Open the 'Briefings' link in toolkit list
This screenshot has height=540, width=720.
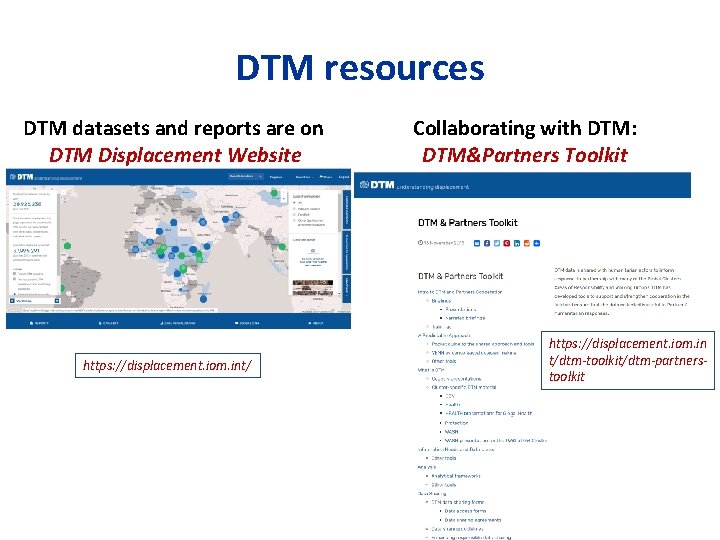pos(441,301)
